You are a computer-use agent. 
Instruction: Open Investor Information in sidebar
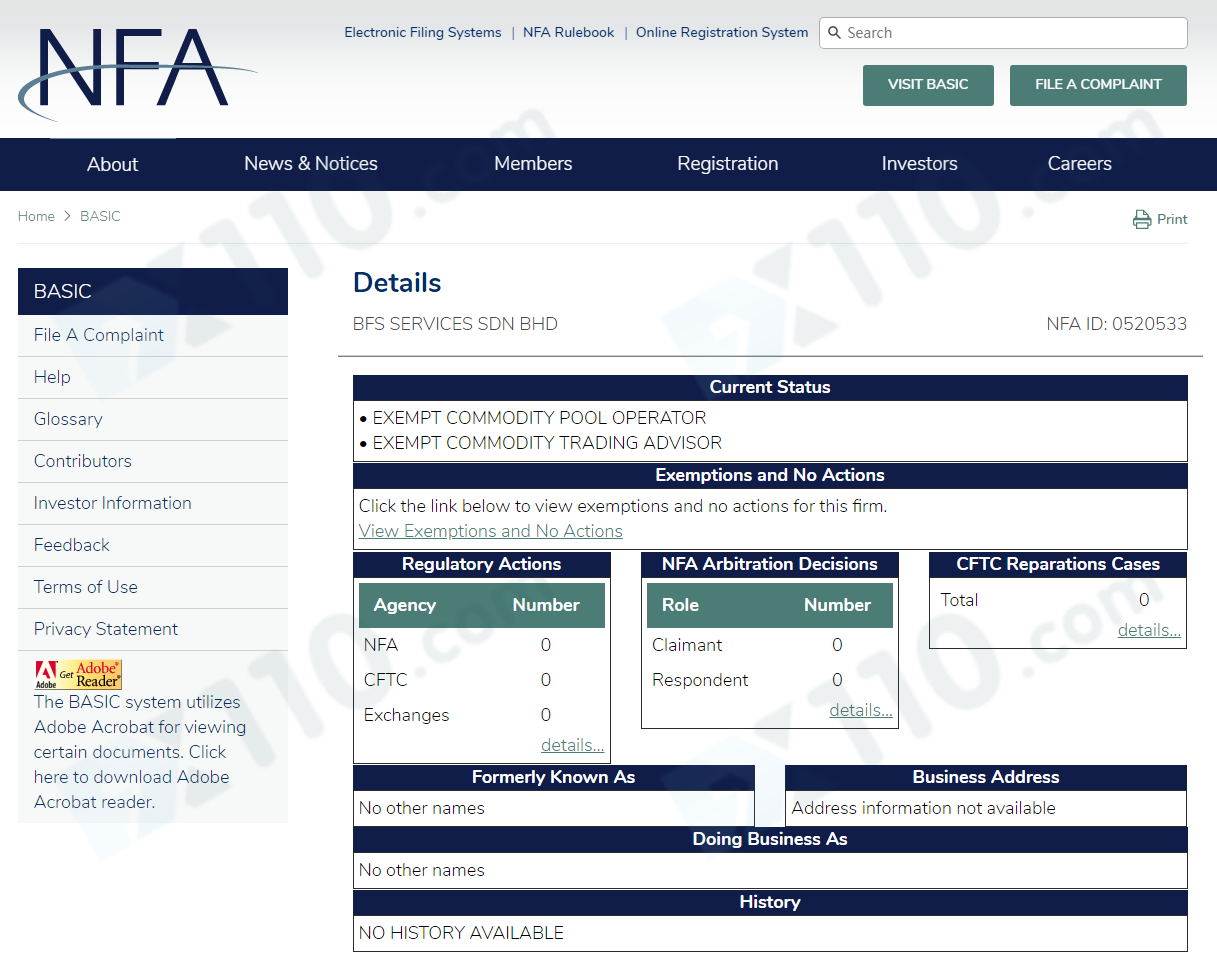coord(153,504)
